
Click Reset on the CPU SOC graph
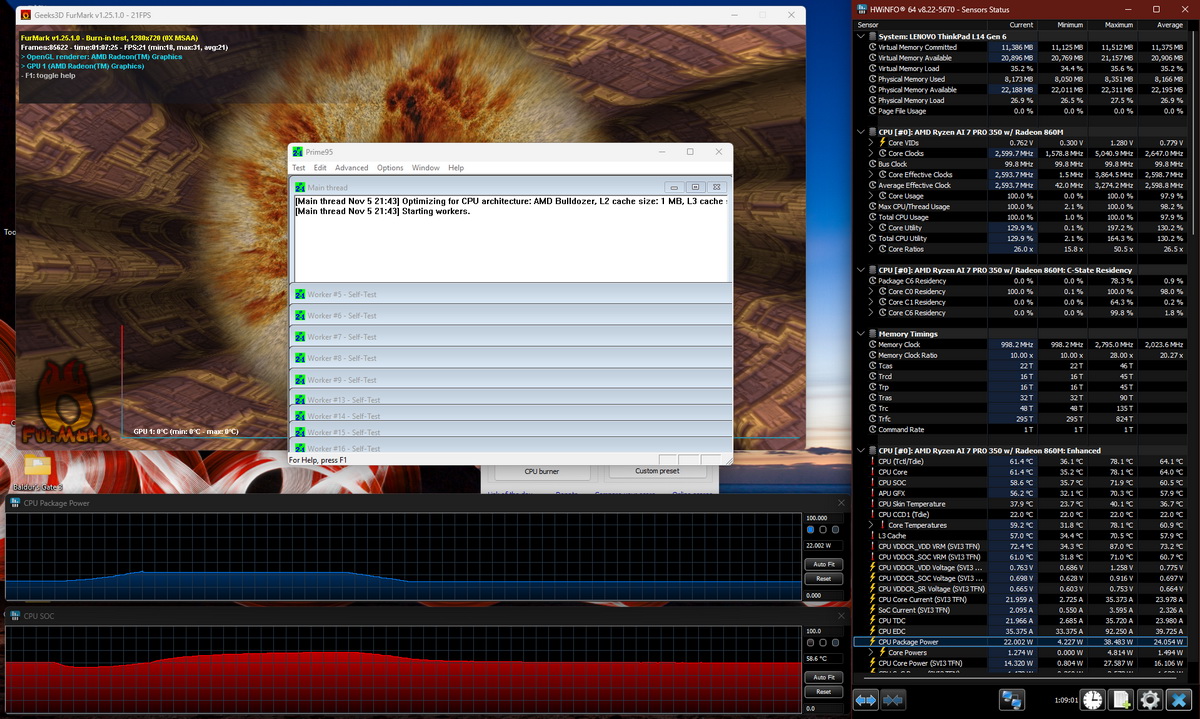823,691
